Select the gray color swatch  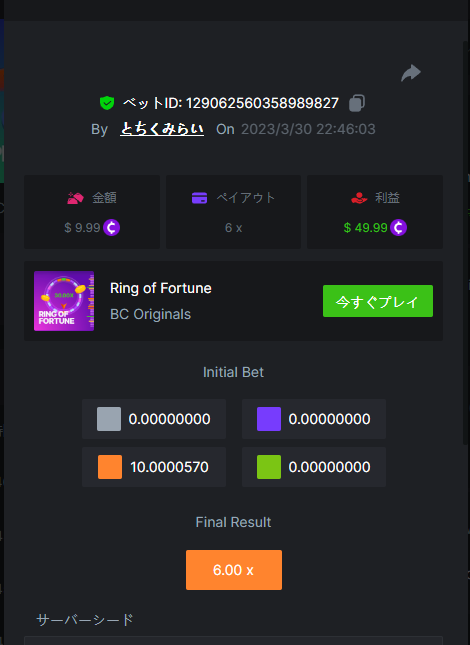tap(109, 419)
